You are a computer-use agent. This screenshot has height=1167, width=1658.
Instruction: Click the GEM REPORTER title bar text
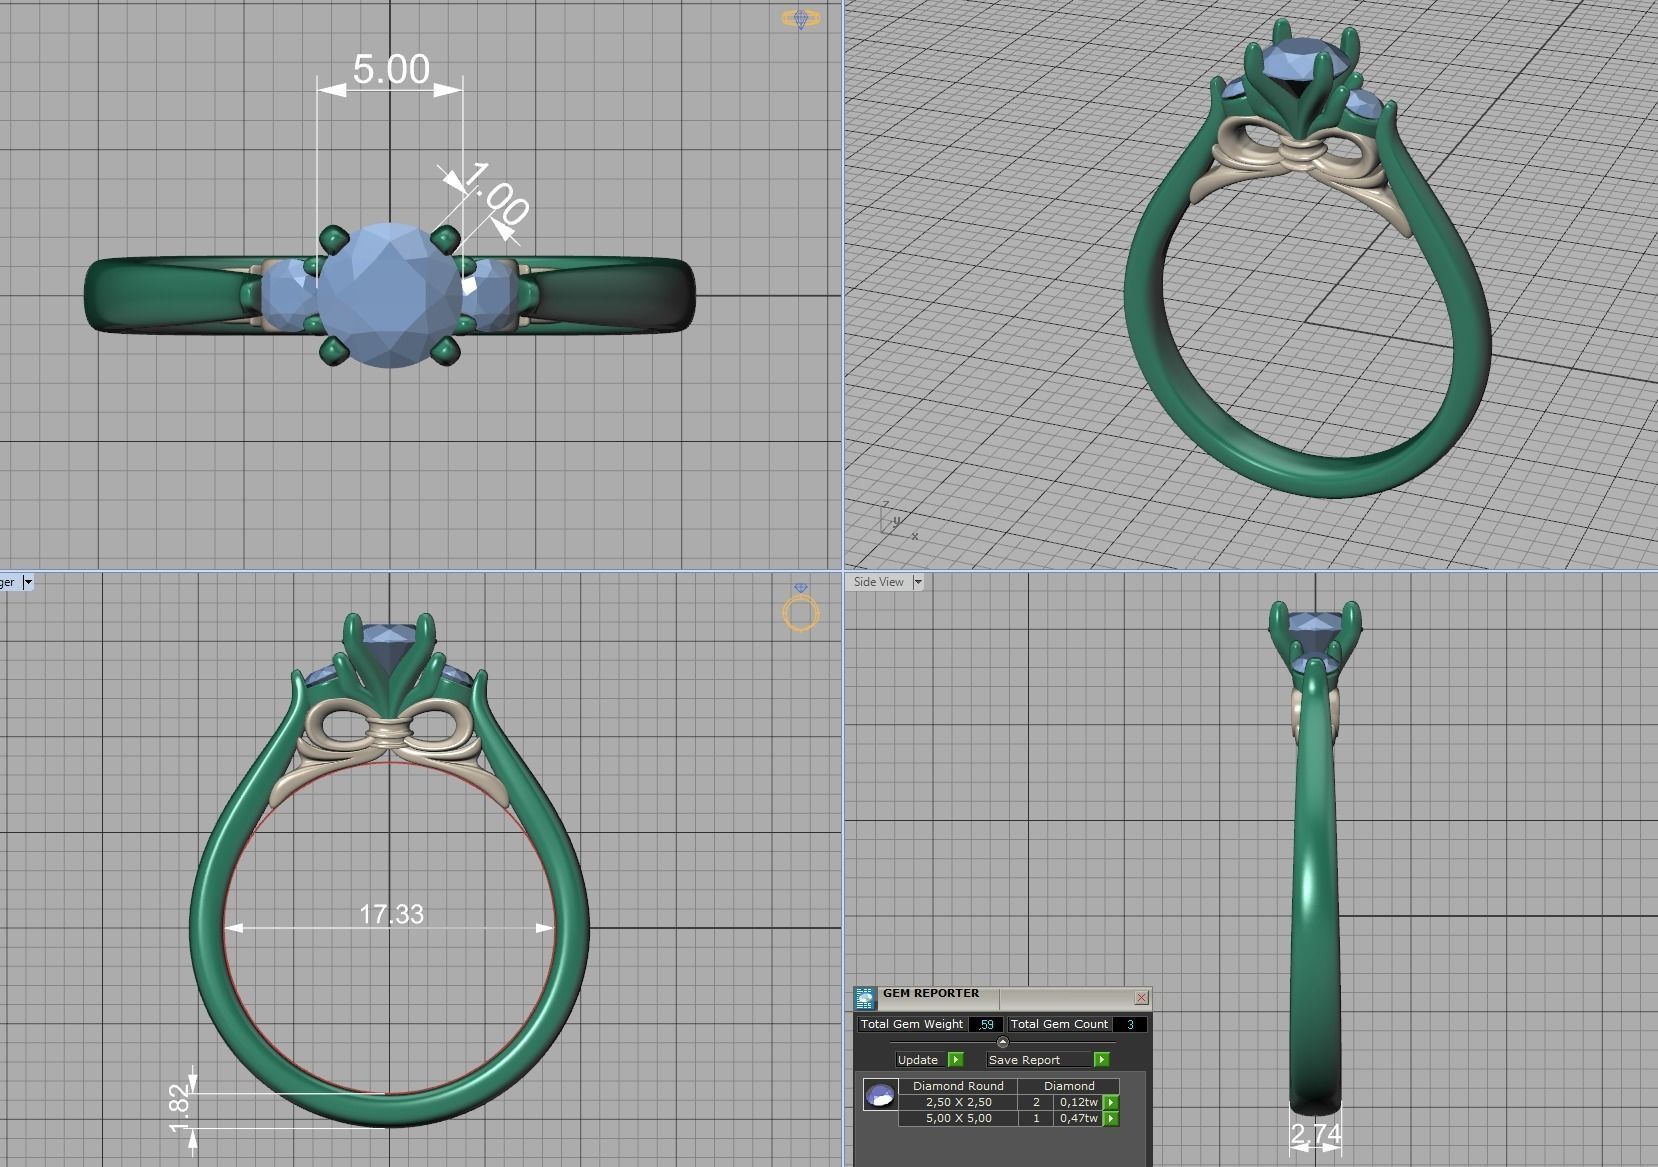pos(931,994)
